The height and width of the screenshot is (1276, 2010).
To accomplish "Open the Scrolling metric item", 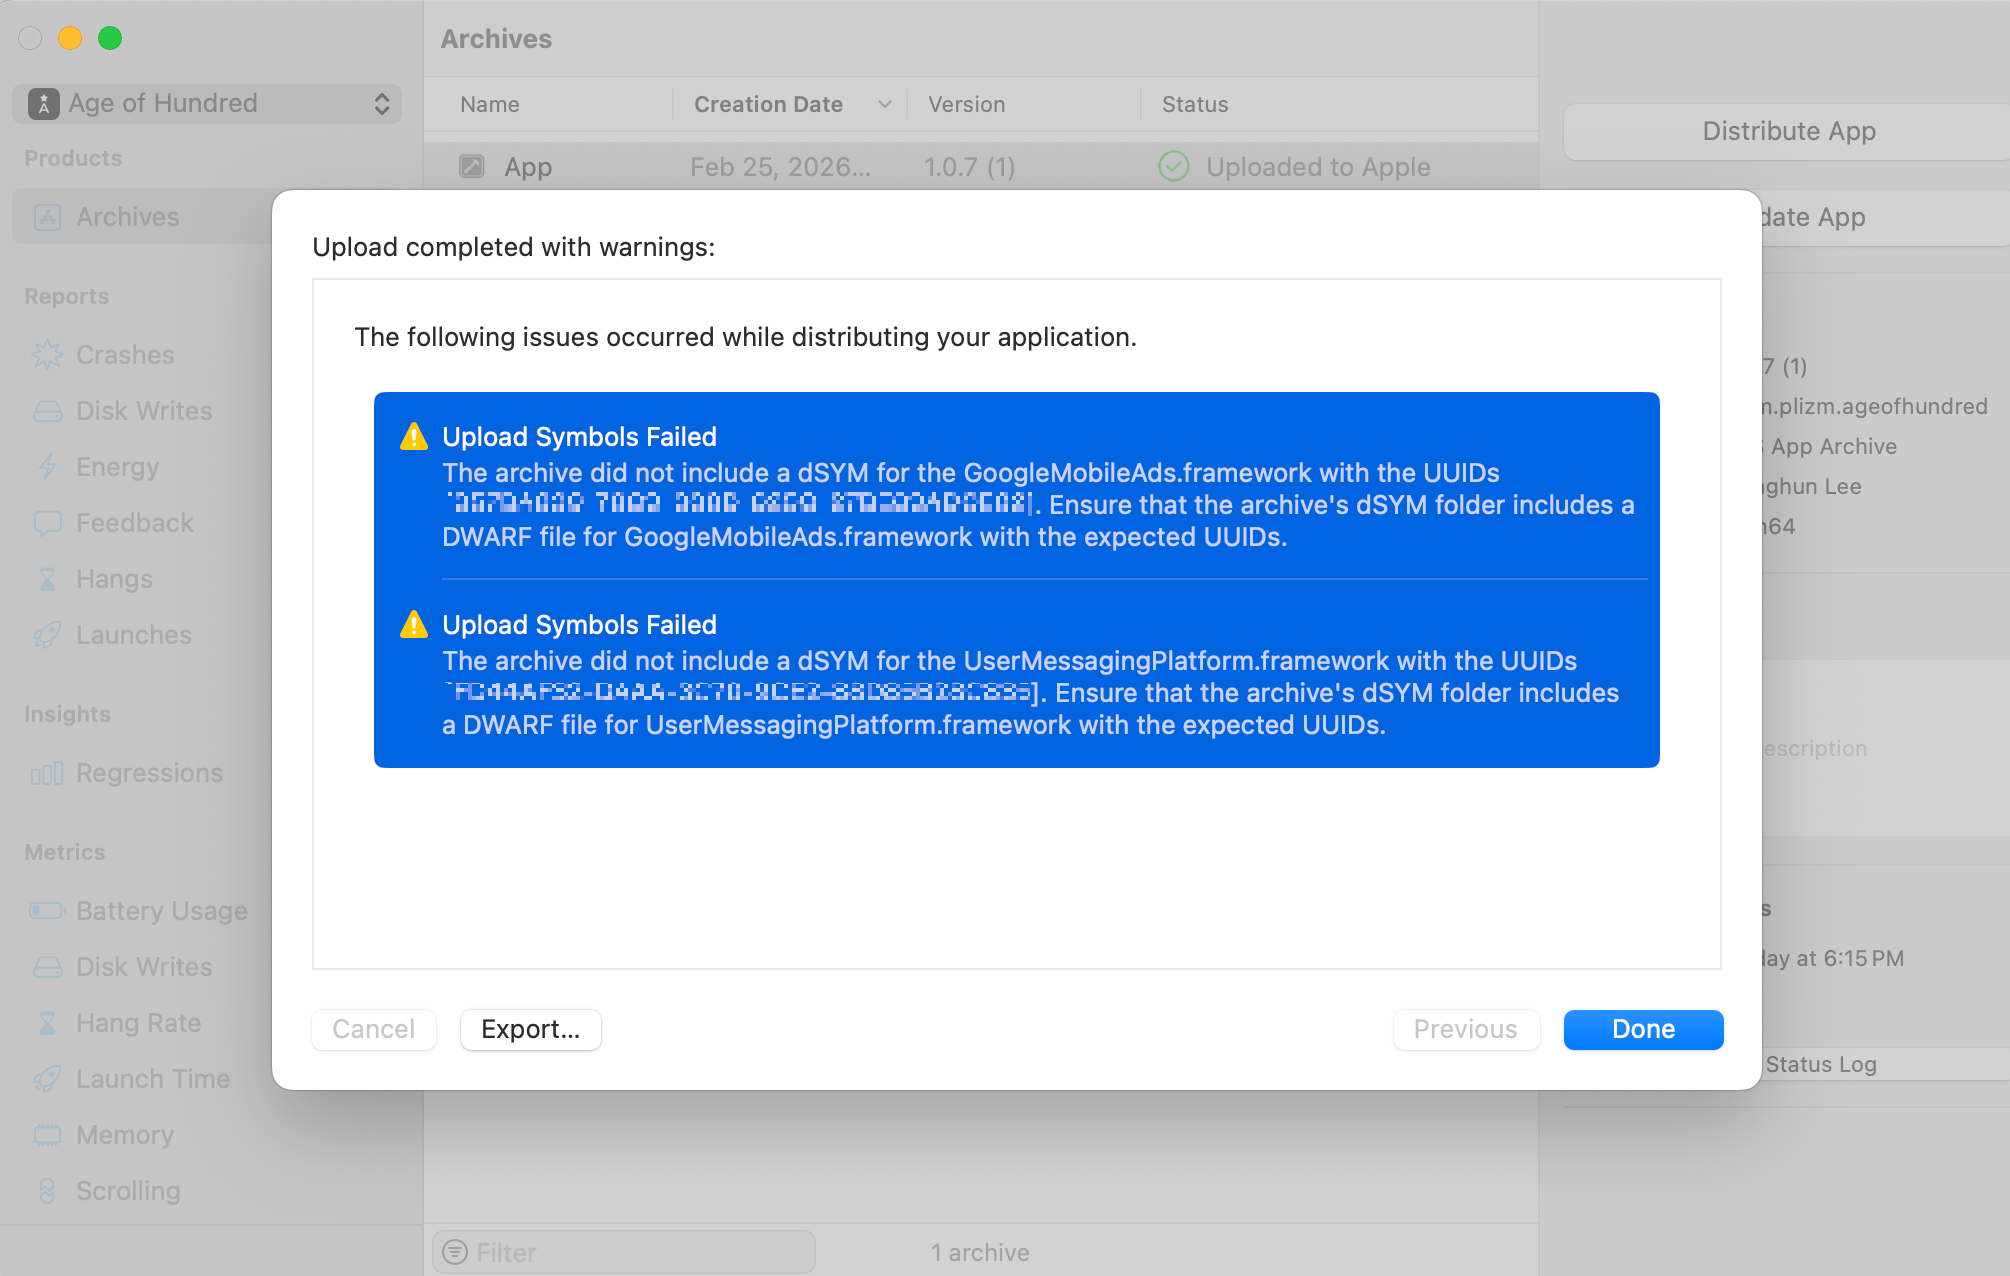I will point(127,1191).
